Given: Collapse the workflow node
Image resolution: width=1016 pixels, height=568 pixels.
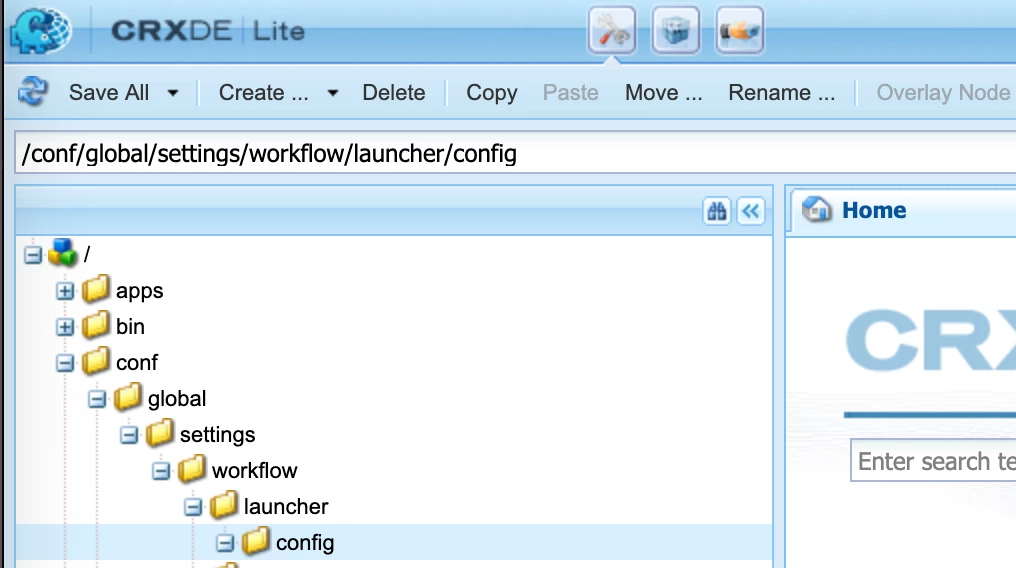Looking at the screenshot, I should [x=161, y=471].
